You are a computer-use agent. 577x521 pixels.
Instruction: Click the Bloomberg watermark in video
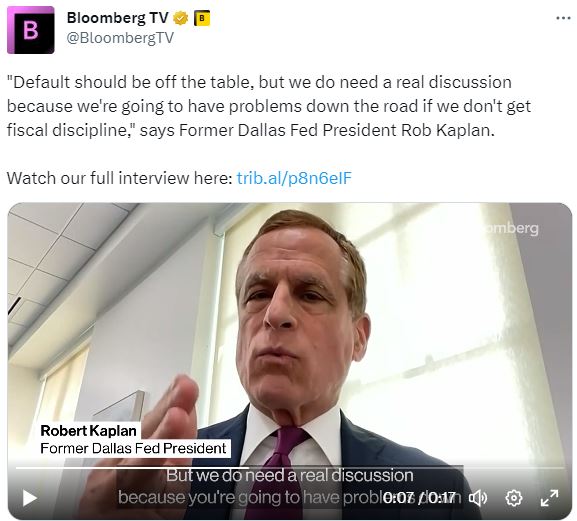click(511, 228)
